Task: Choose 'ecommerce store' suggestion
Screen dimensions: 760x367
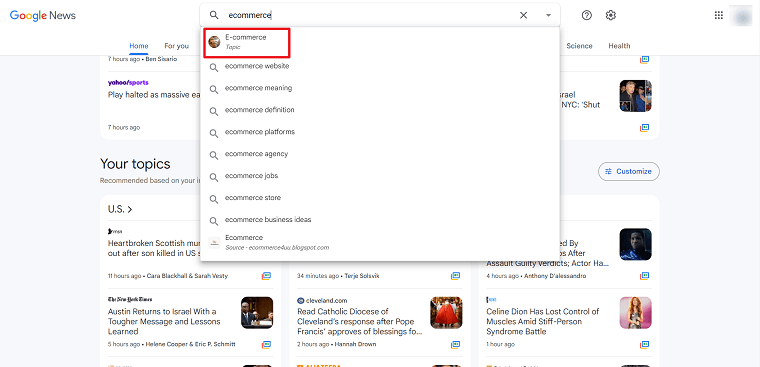Action: coord(380,198)
